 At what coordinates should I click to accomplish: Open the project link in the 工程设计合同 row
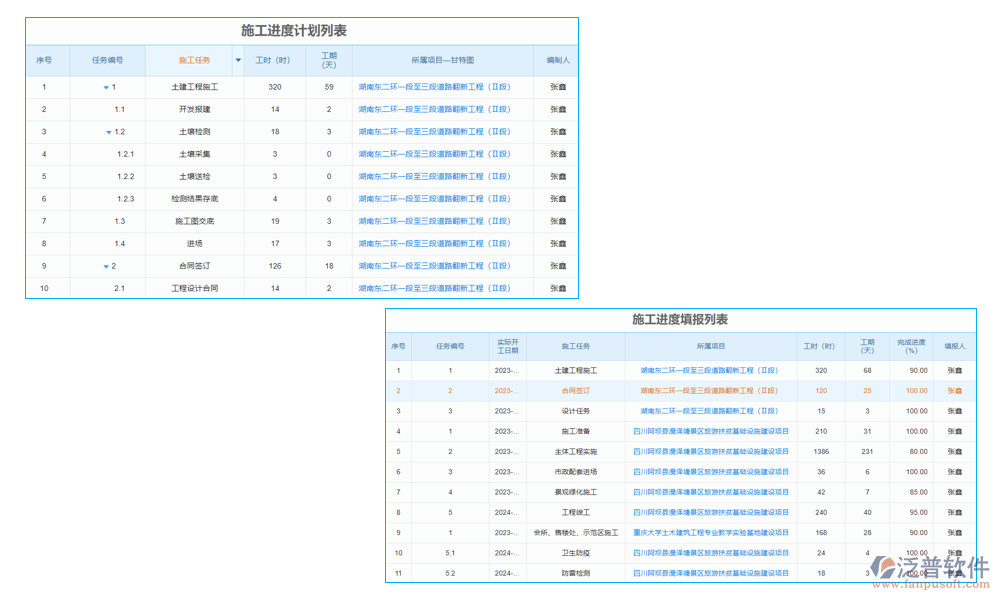click(434, 288)
